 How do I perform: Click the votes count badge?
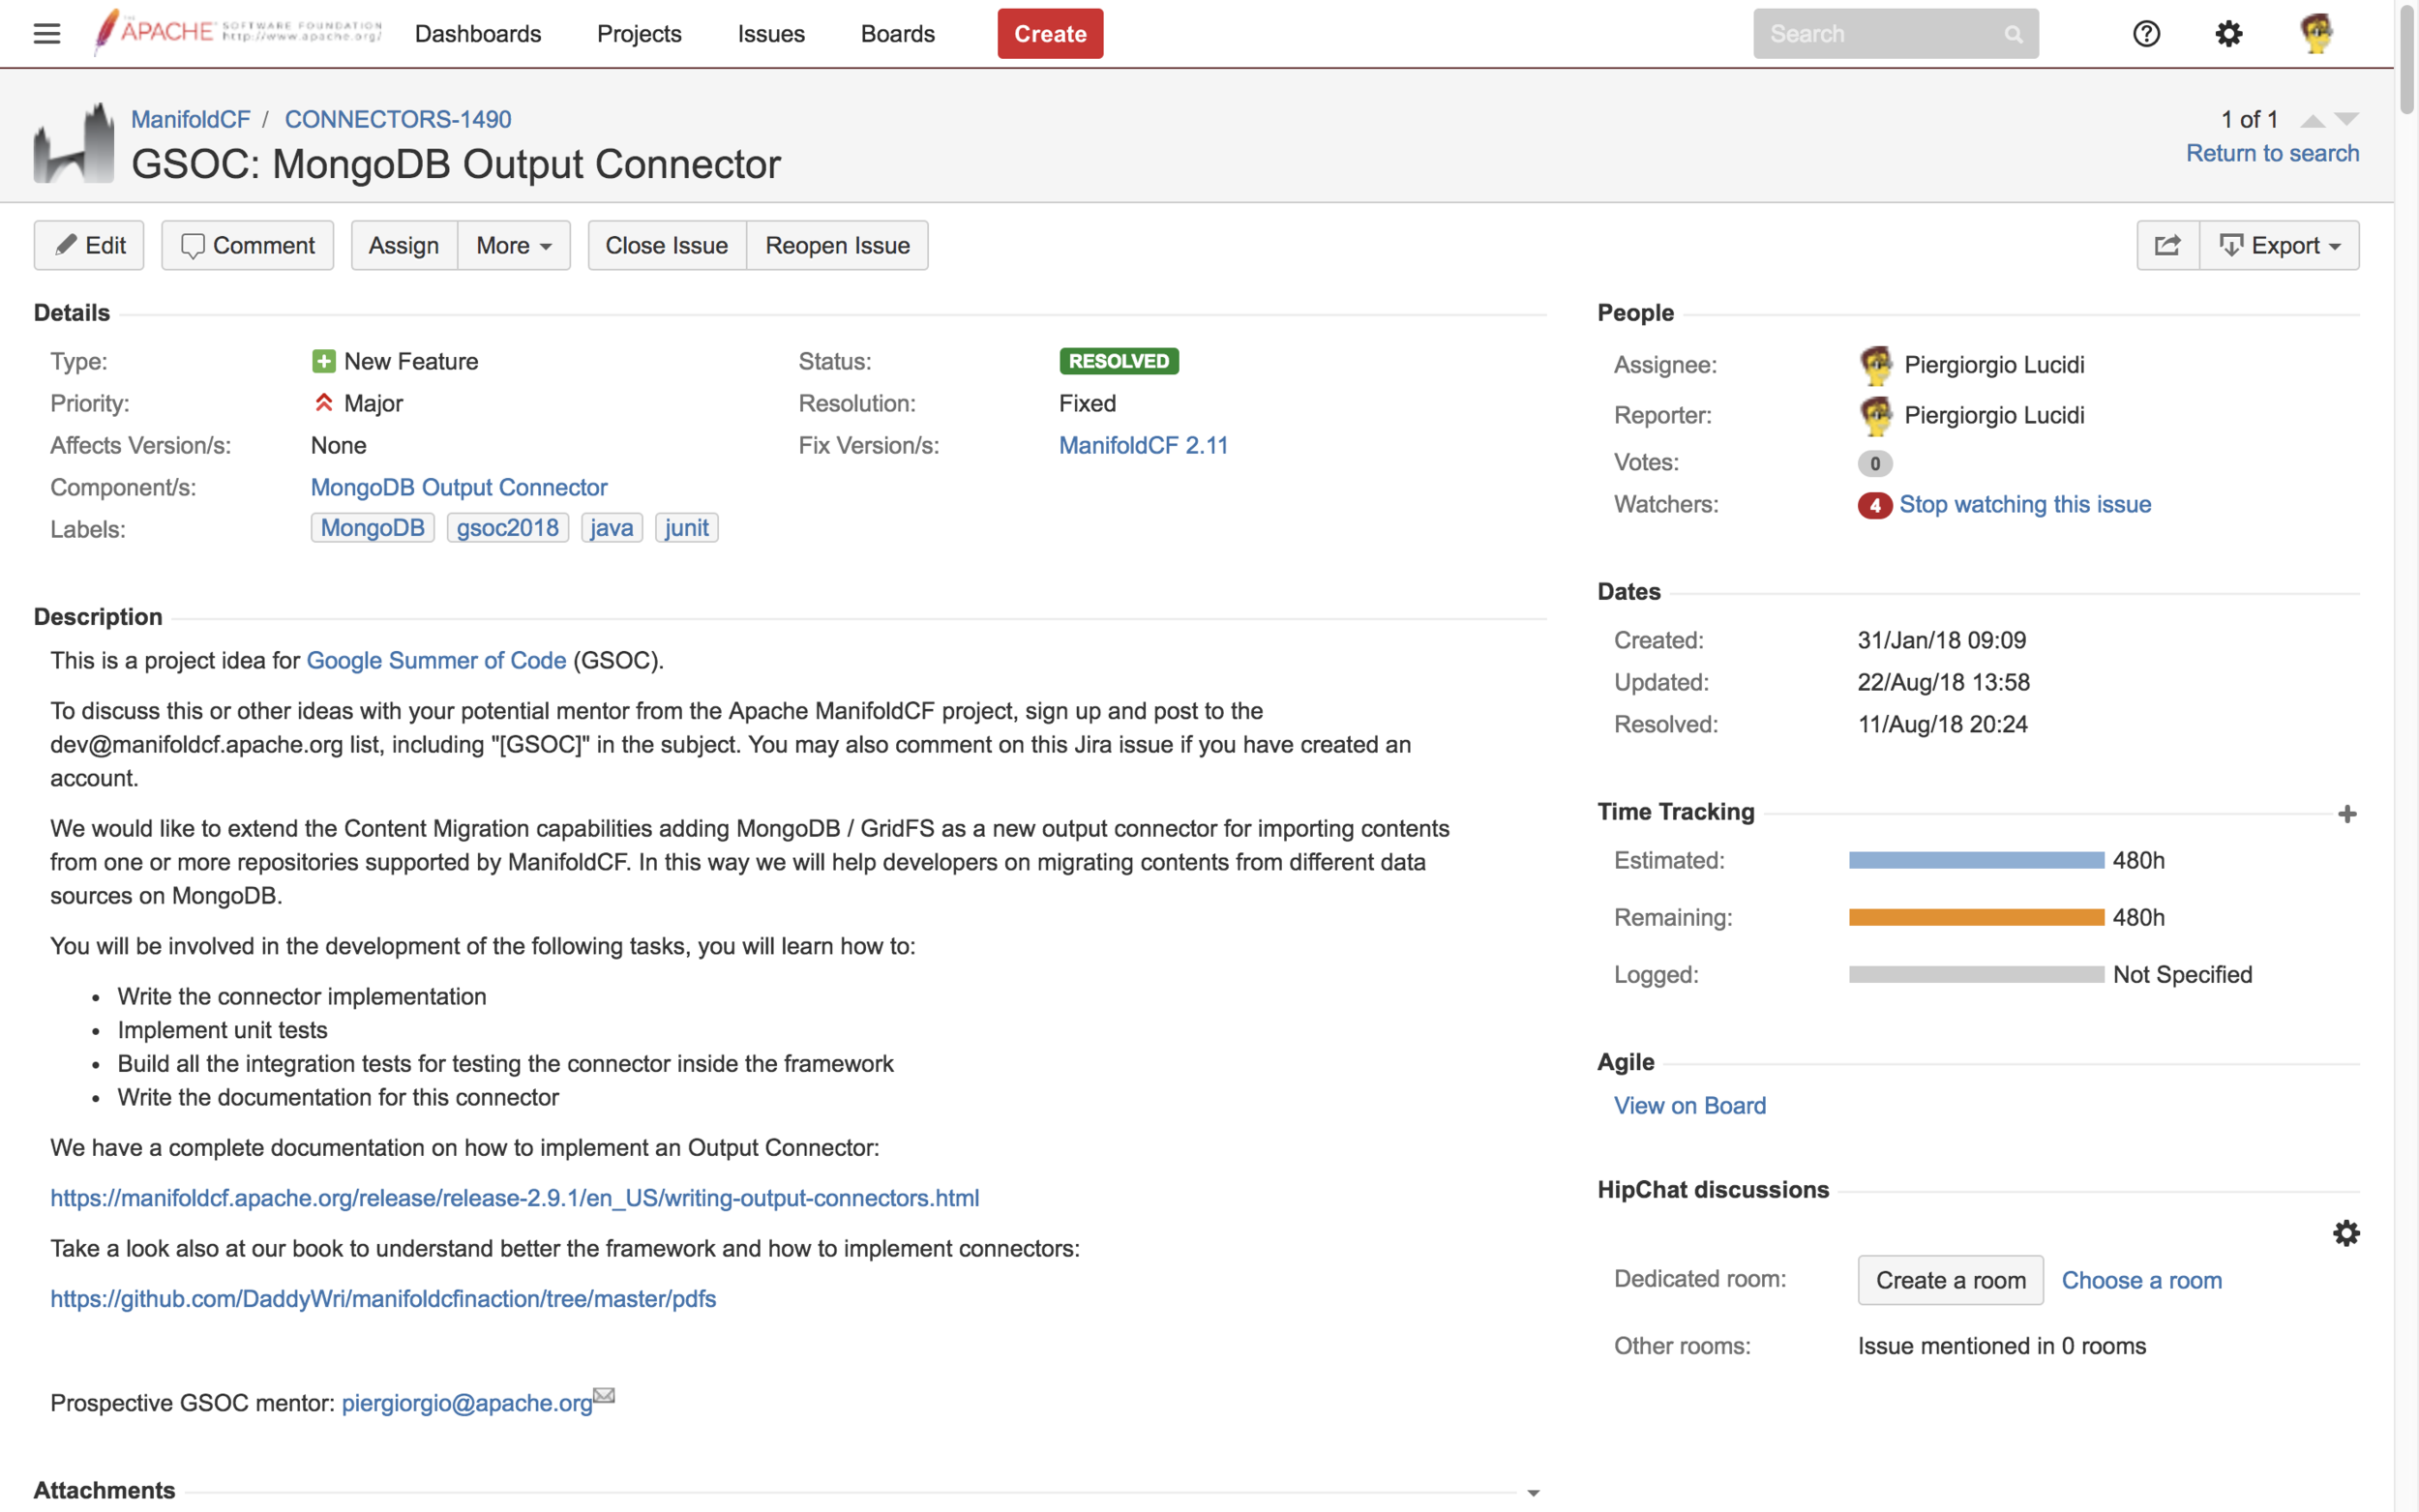1875,463
